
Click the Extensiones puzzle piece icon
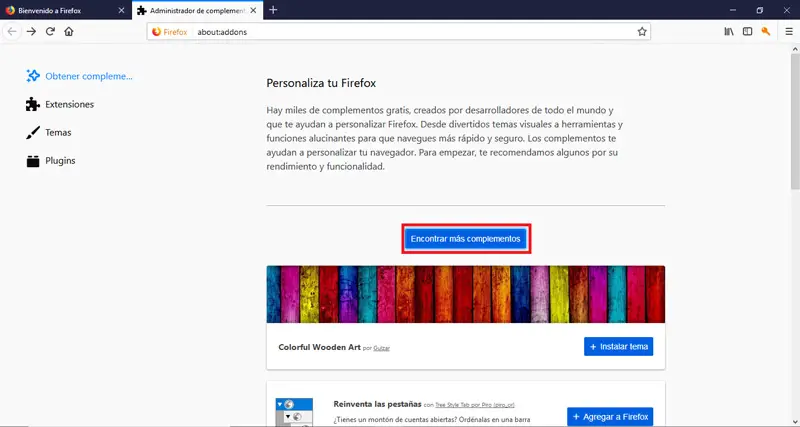coord(33,104)
